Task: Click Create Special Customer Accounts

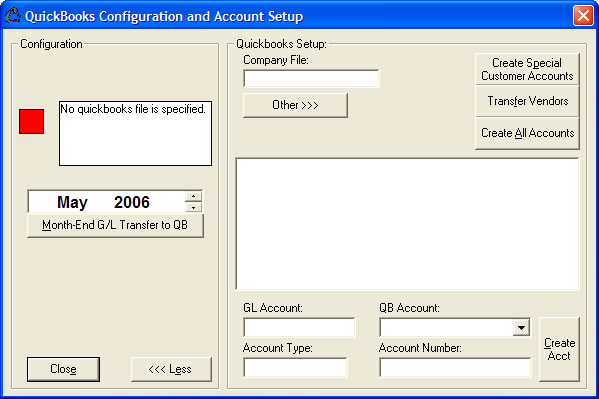Action: (x=527, y=69)
